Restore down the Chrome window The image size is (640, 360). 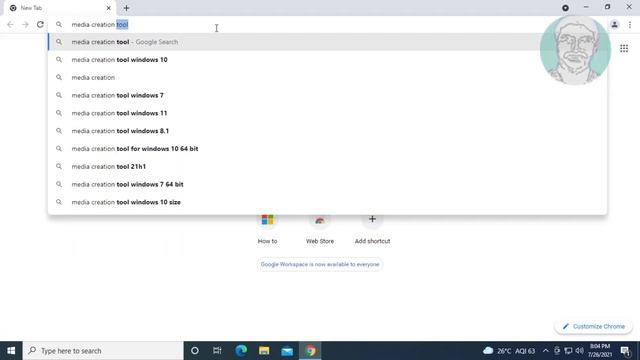click(x=607, y=7)
